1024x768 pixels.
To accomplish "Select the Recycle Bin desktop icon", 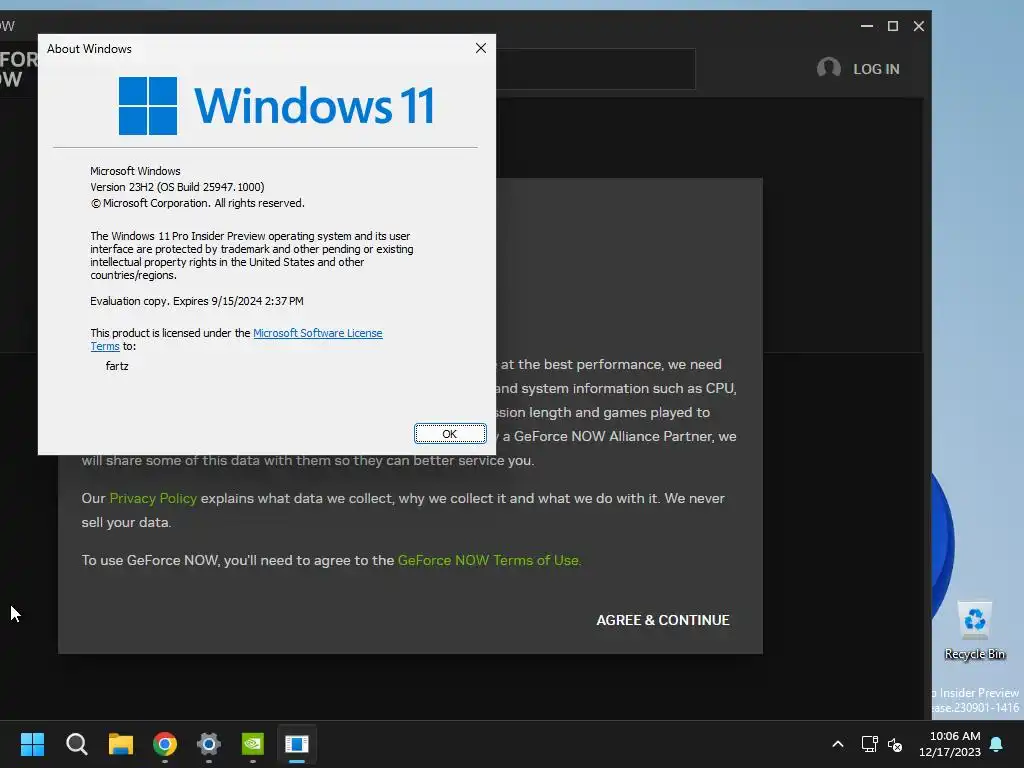I will tap(975, 631).
